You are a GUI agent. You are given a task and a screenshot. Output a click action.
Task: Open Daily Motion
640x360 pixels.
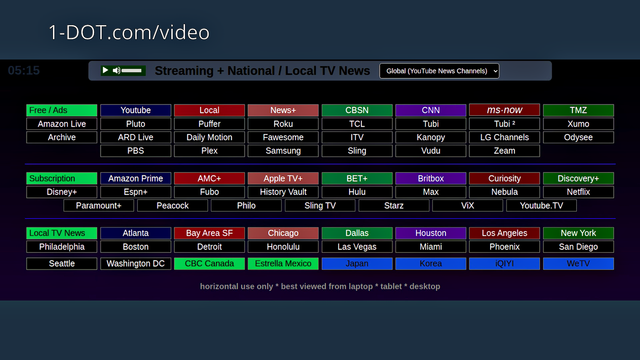[x=209, y=137]
